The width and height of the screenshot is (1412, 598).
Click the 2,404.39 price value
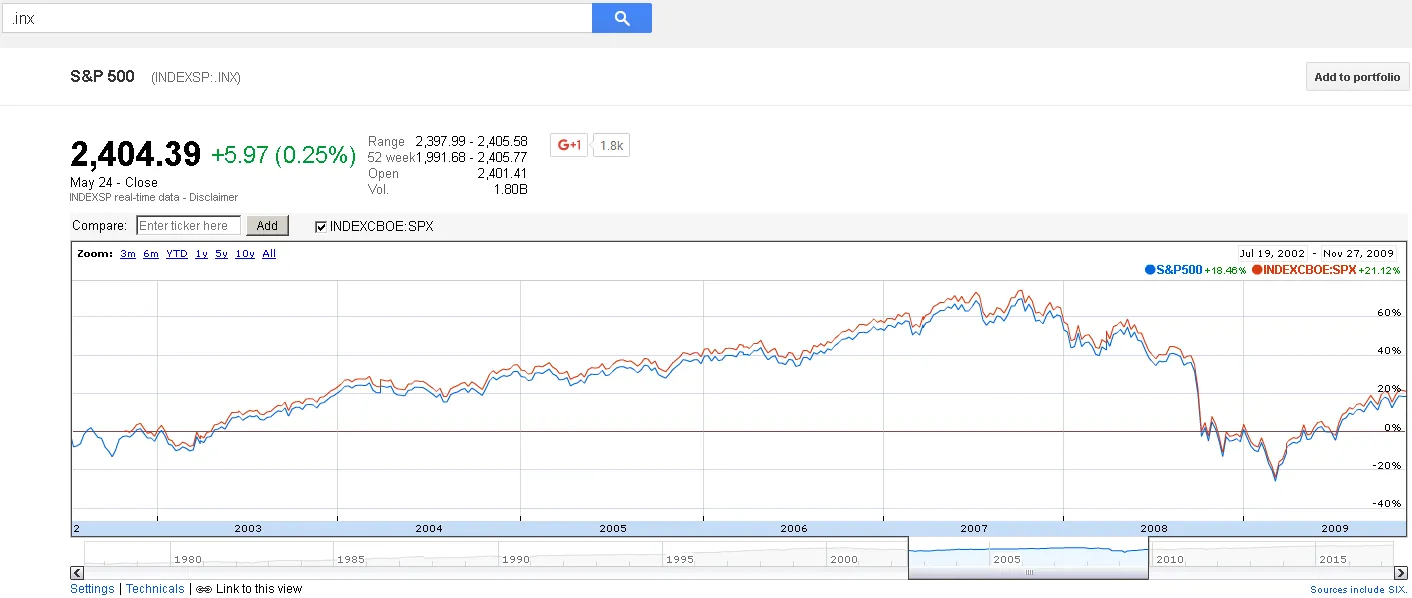[136, 154]
